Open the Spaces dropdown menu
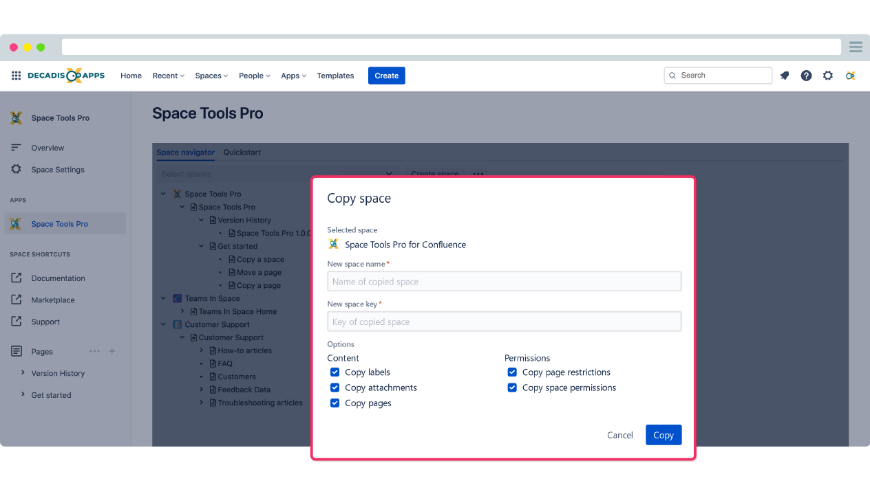 [x=211, y=75]
